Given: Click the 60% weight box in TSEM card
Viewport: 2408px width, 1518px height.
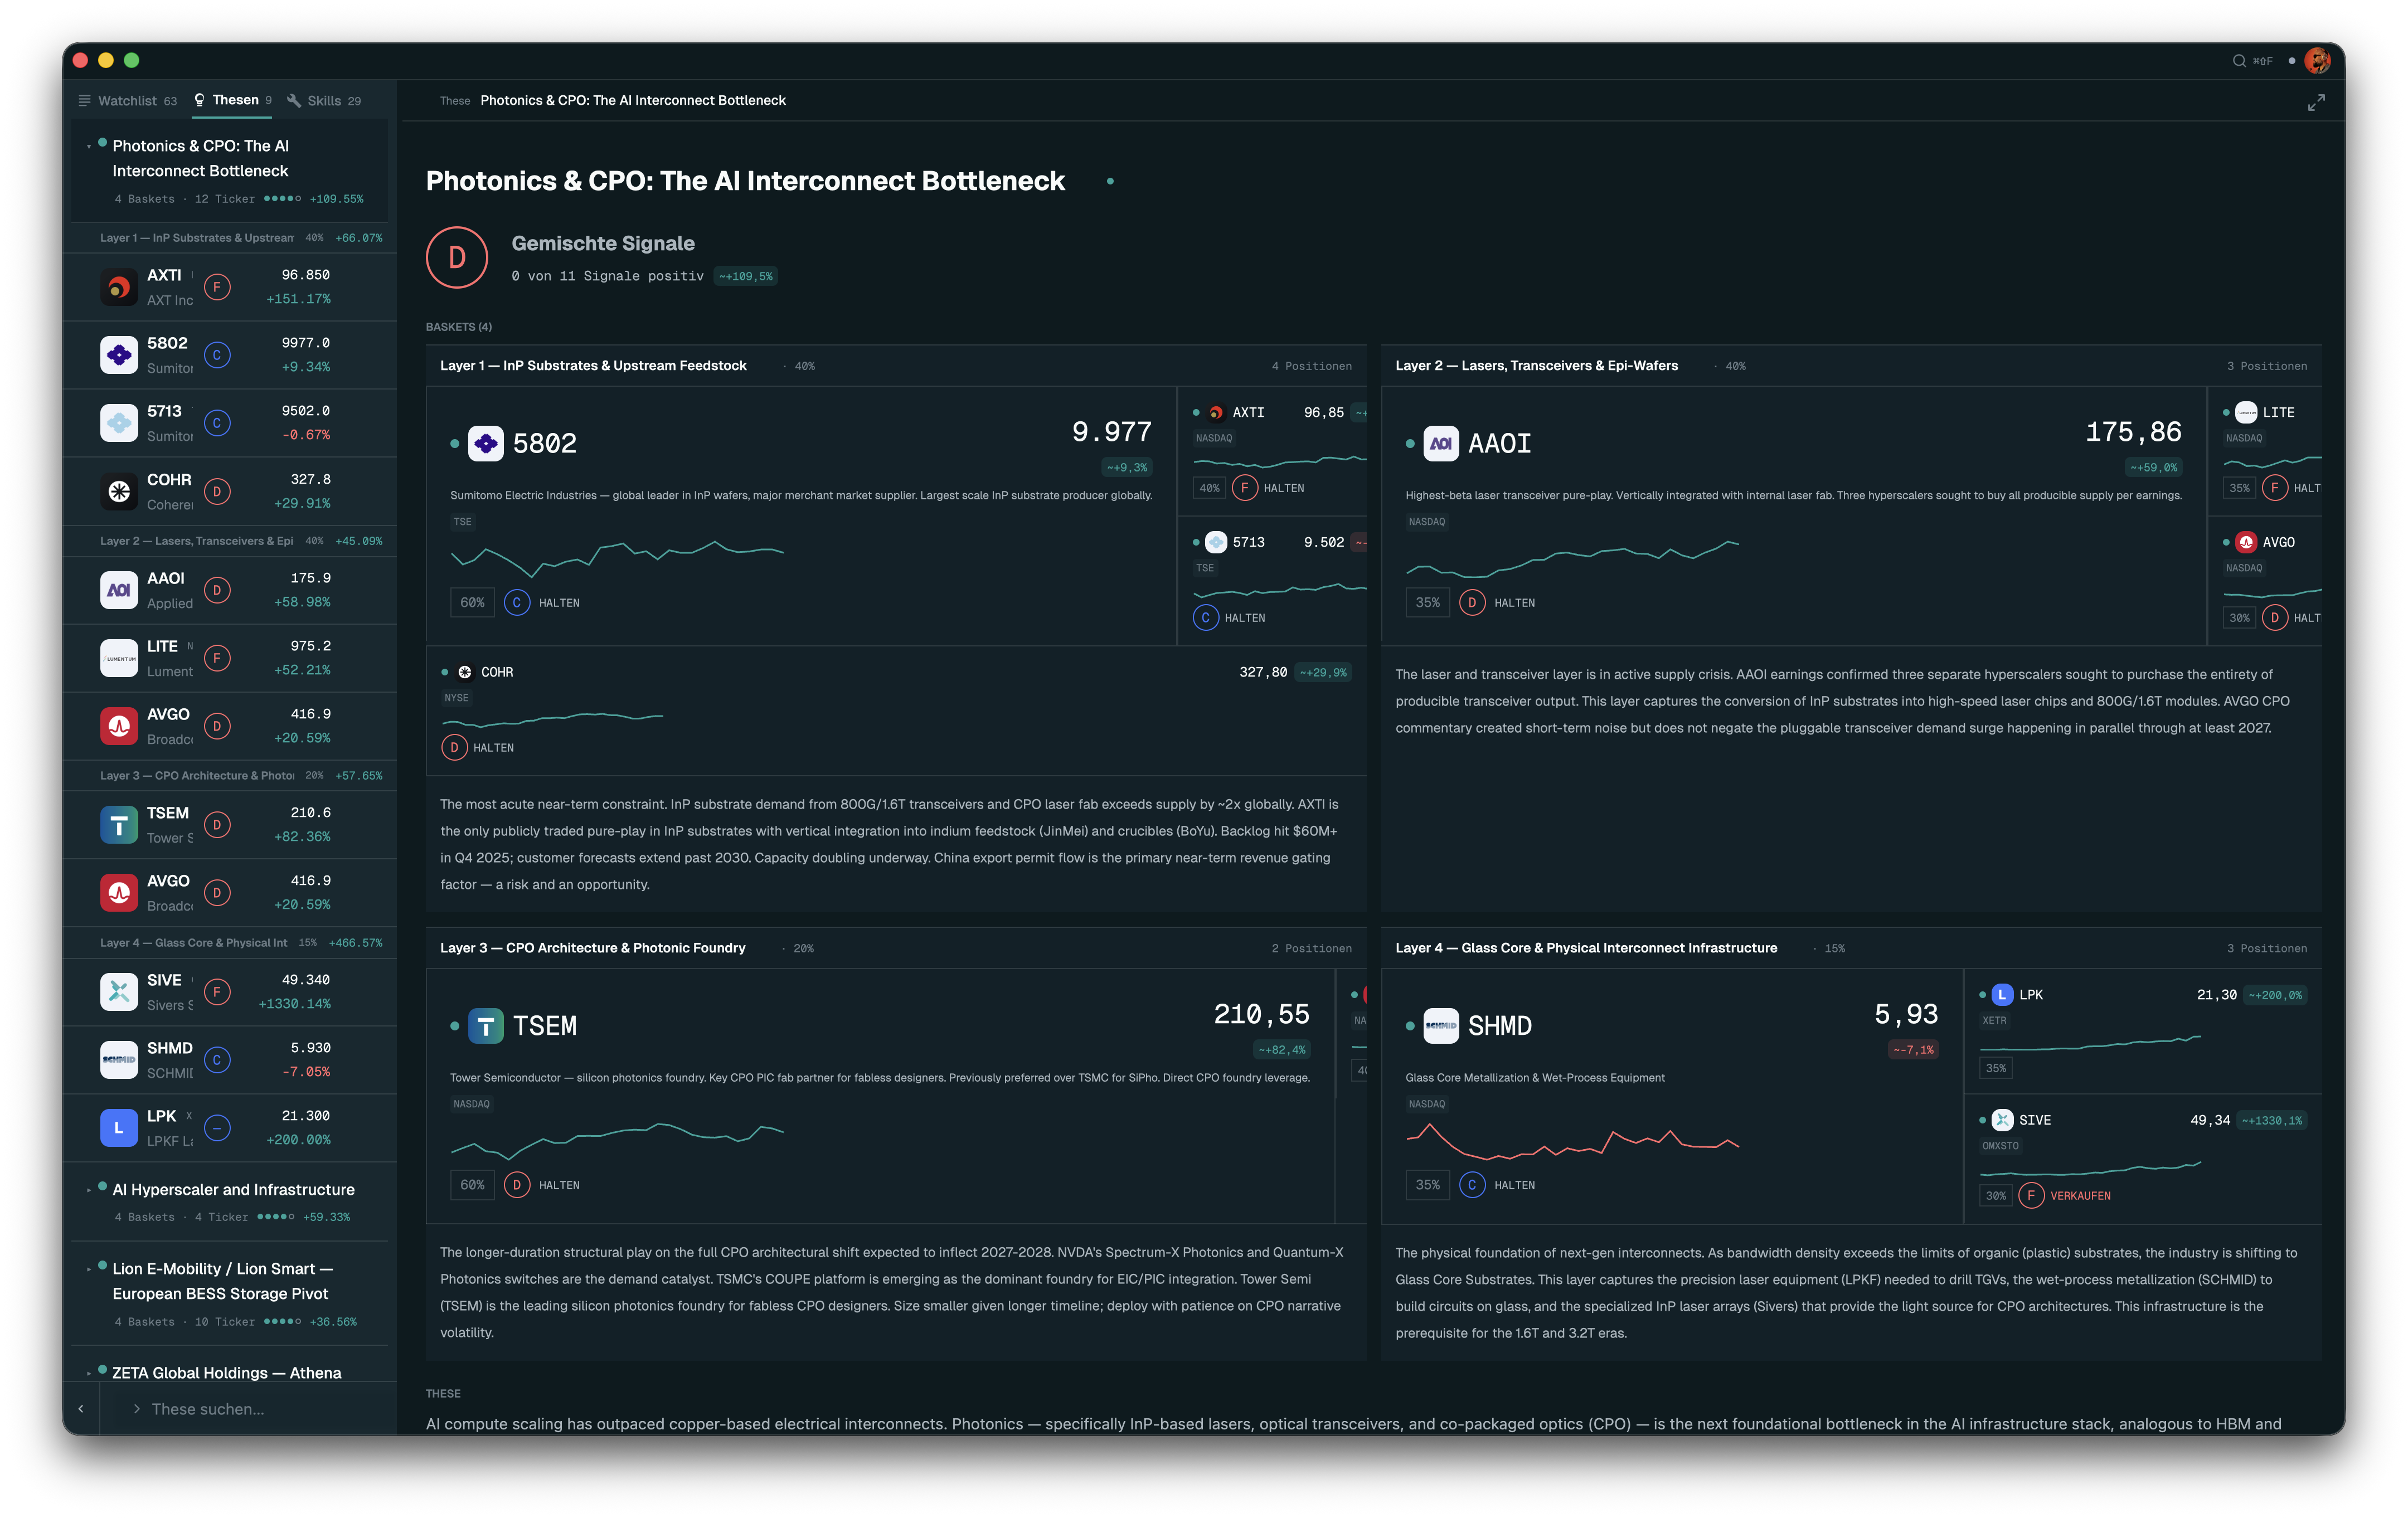Looking at the screenshot, I should [472, 1186].
